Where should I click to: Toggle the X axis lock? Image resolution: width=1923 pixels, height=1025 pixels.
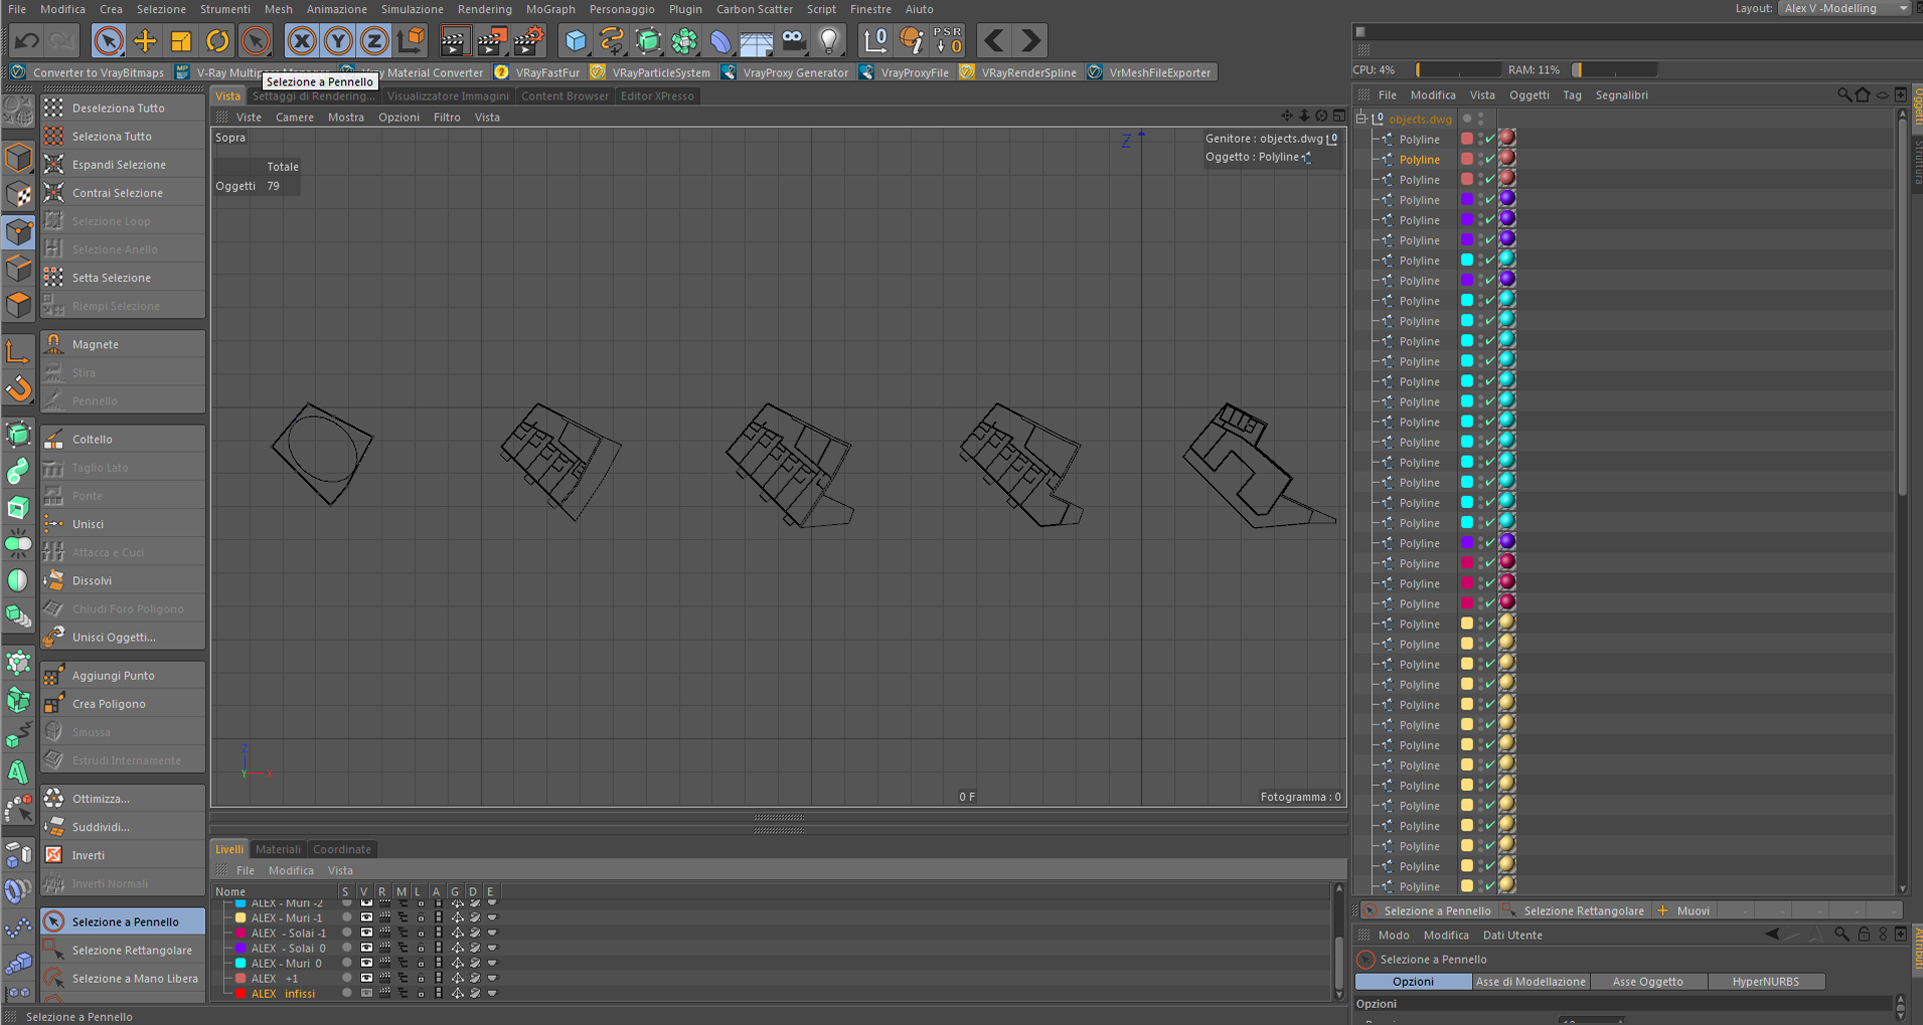(301, 41)
